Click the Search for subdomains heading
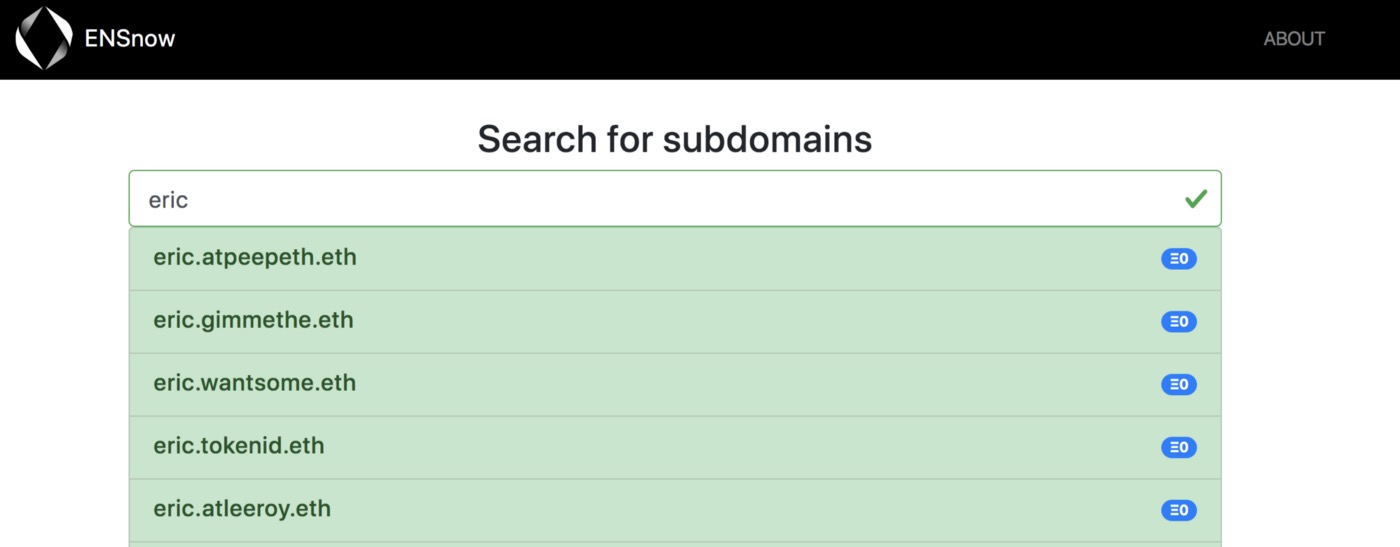Image resolution: width=1400 pixels, height=547 pixels. coord(675,139)
